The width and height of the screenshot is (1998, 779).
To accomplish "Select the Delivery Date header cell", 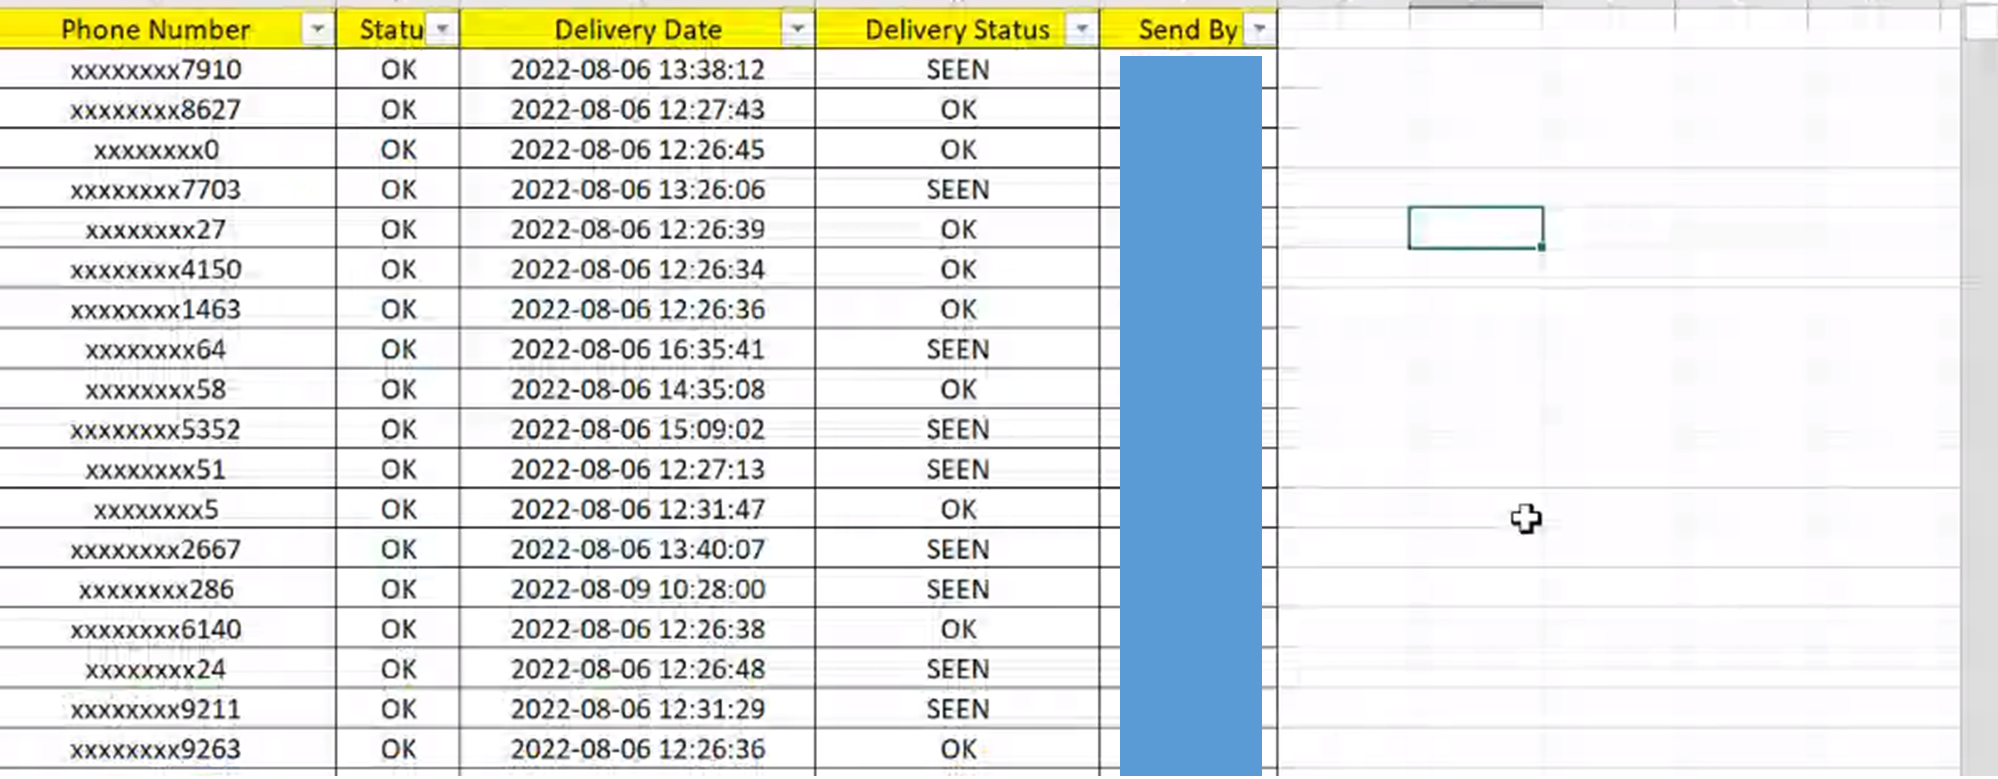I will (638, 30).
